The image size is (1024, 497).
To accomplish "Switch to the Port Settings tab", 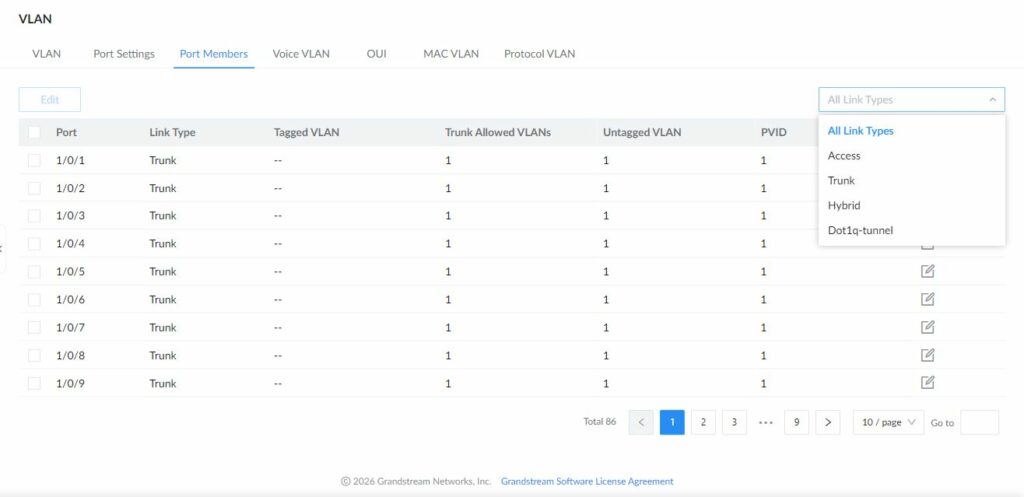I will coord(124,54).
